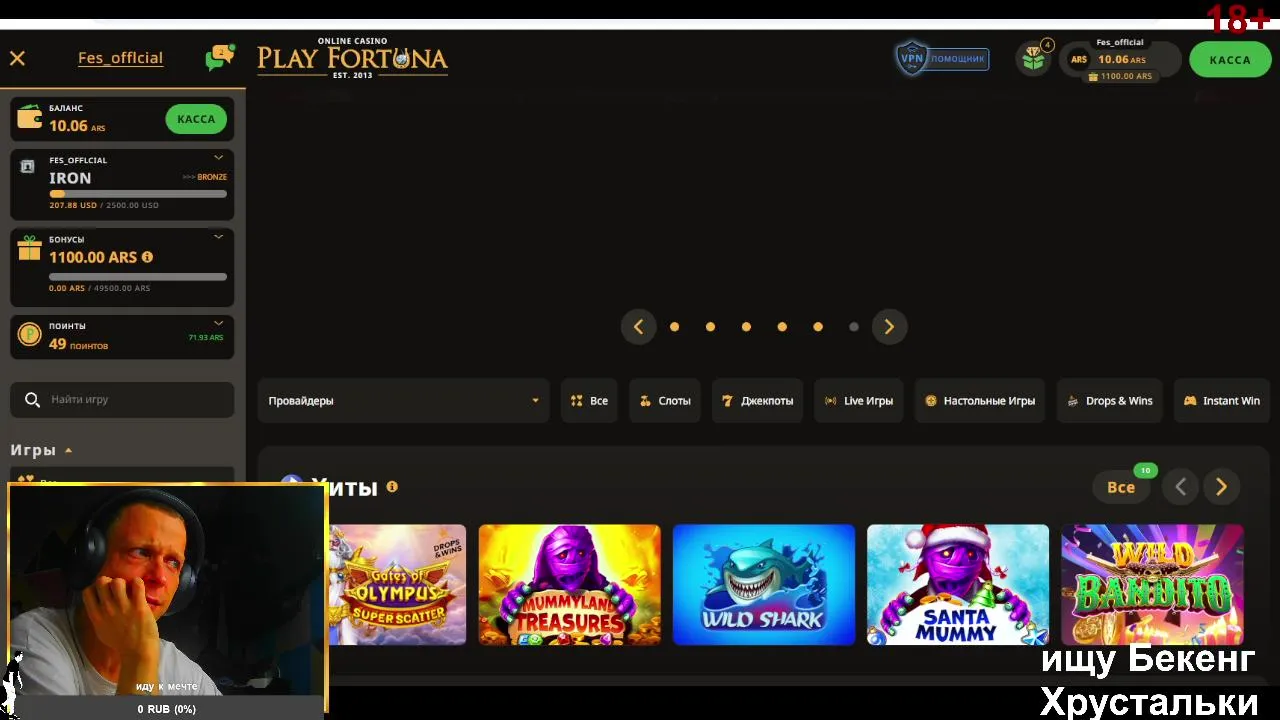The image size is (1280, 720).
Task: Click the bonus info icon next to 1100.00 ARS
Action: [148, 257]
